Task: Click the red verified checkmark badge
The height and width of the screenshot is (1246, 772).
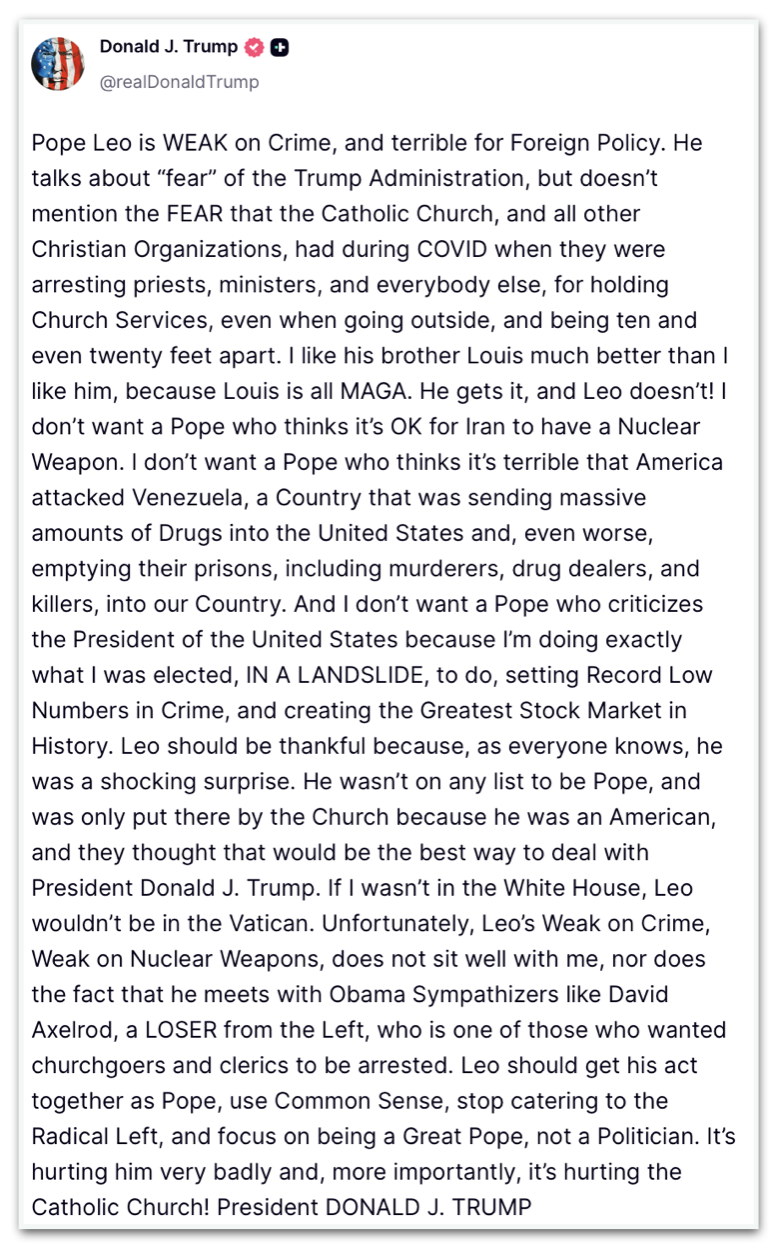Action: pyautogui.click(x=255, y=47)
